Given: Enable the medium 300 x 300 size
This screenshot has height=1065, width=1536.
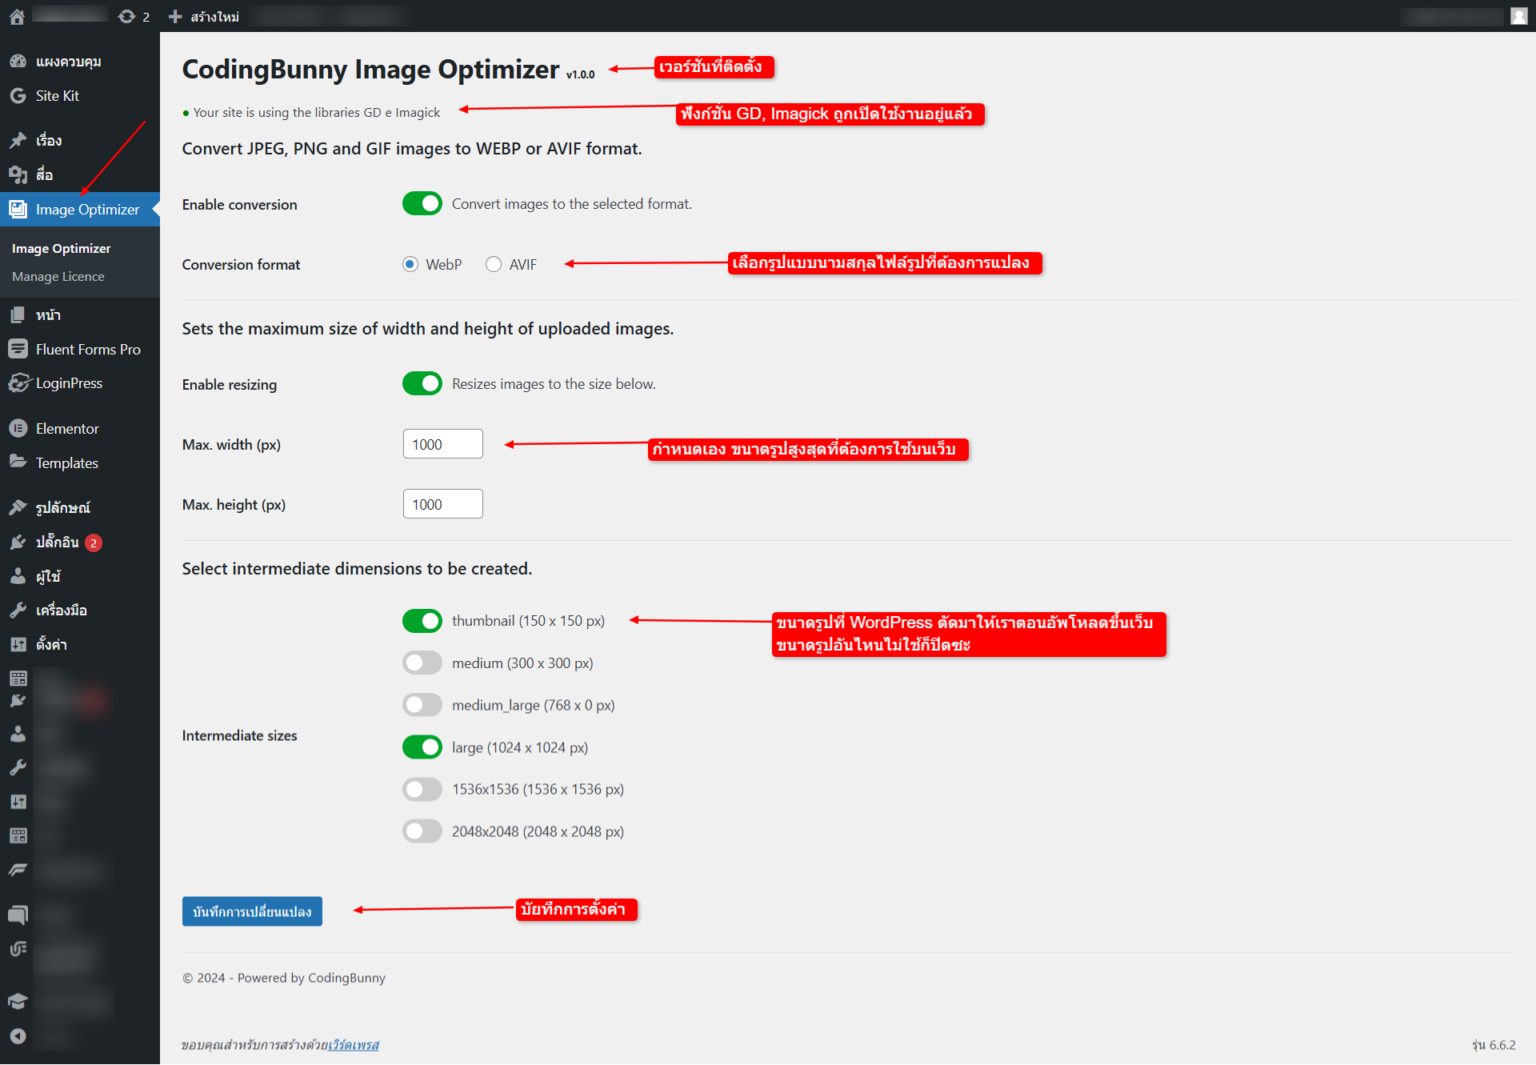Looking at the screenshot, I should (422, 663).
